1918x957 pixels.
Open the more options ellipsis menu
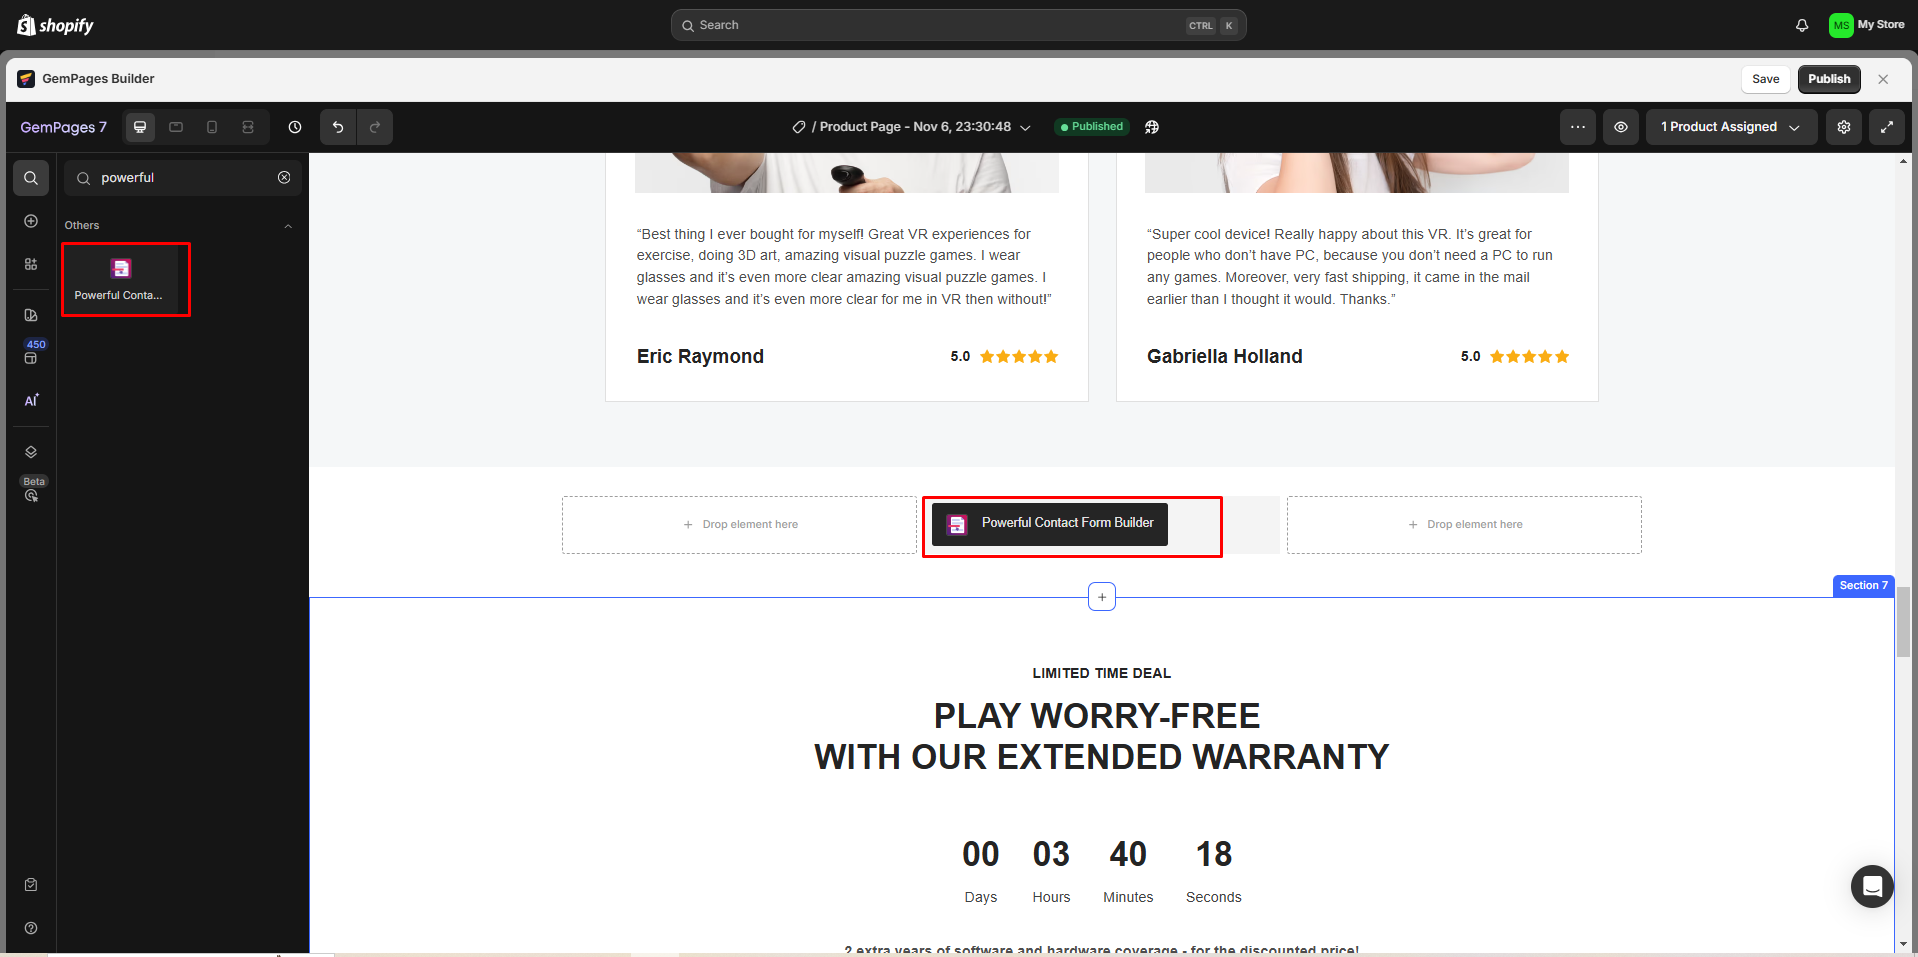point(1578,127)
